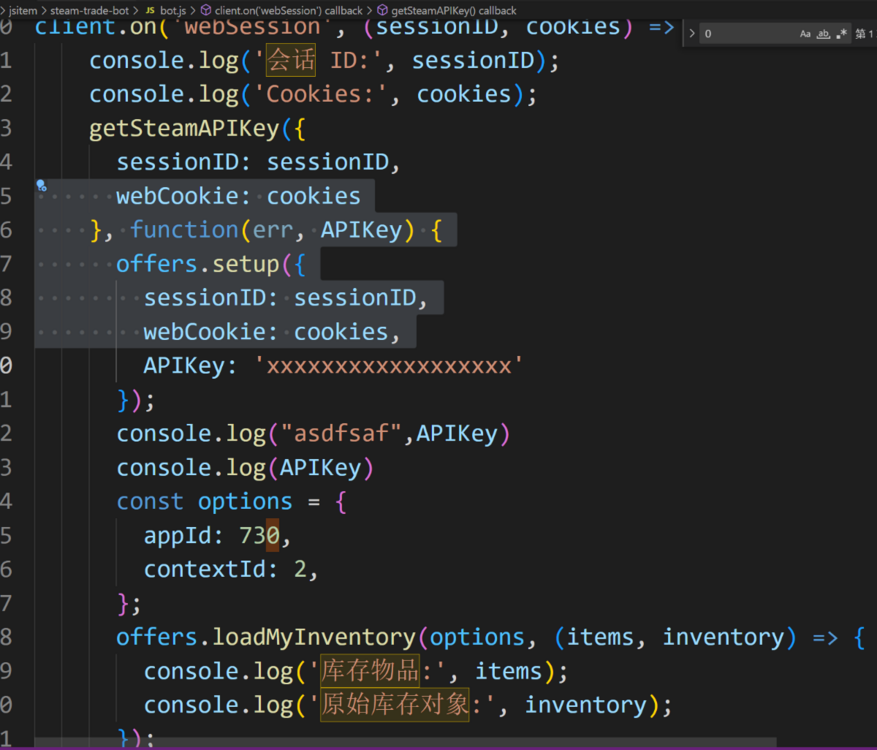Toggle Match Whole Word in find widget
This screenshot has height=750, width=877.
824,34
